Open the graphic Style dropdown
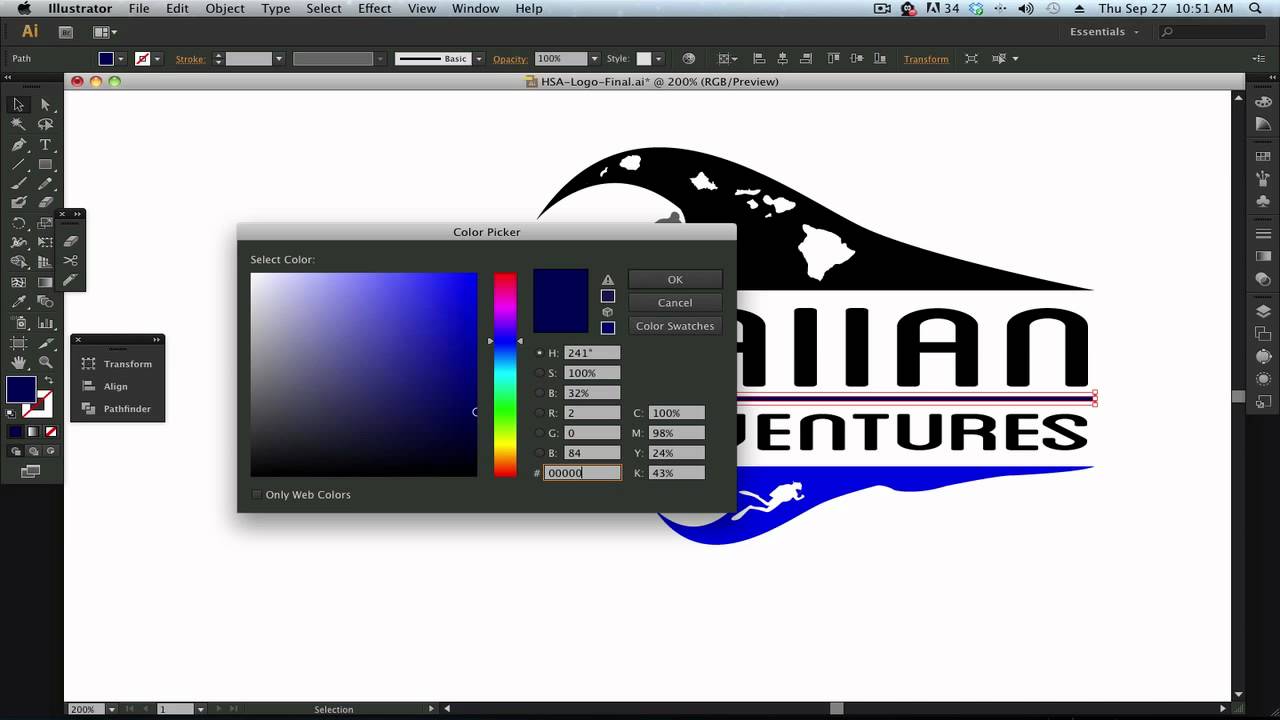The width and height of the screenshot is (1280, 720). pos(658,59)
